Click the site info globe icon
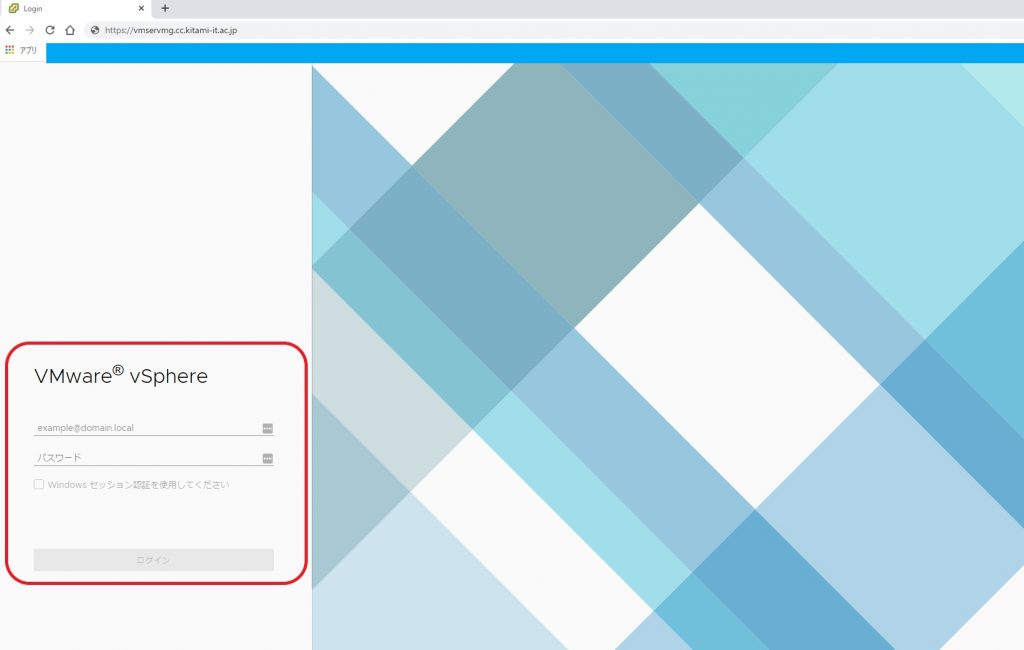 tap(95, 30)
